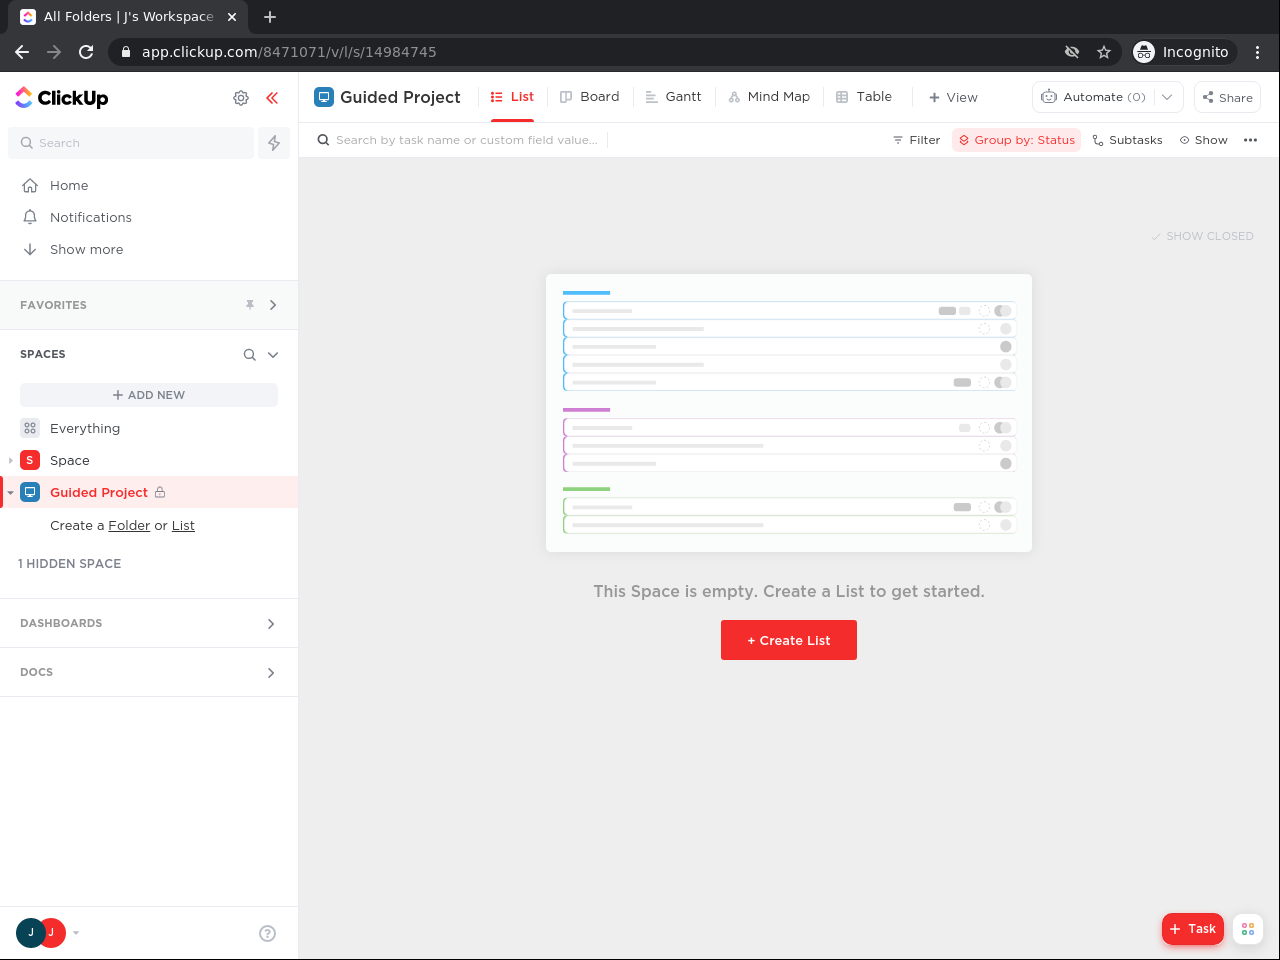Expand the Space tree item
The width and height of the screenshot is (1280, 960).
pos(10,460)
